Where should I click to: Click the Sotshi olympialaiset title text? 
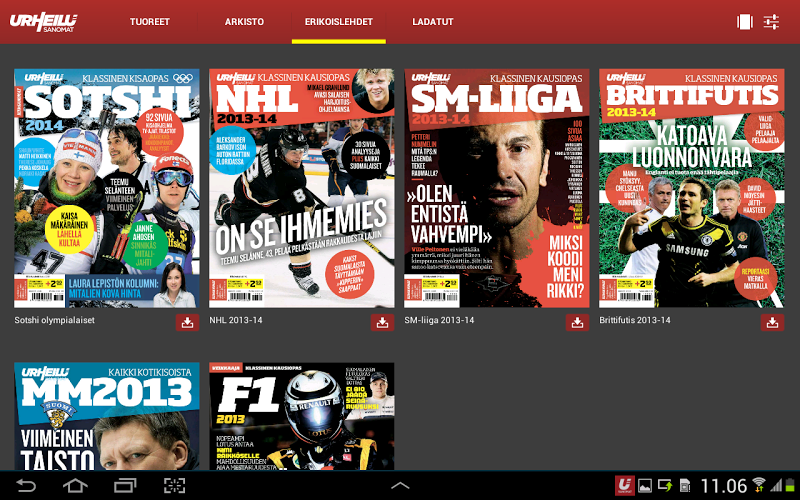(55, 320)
